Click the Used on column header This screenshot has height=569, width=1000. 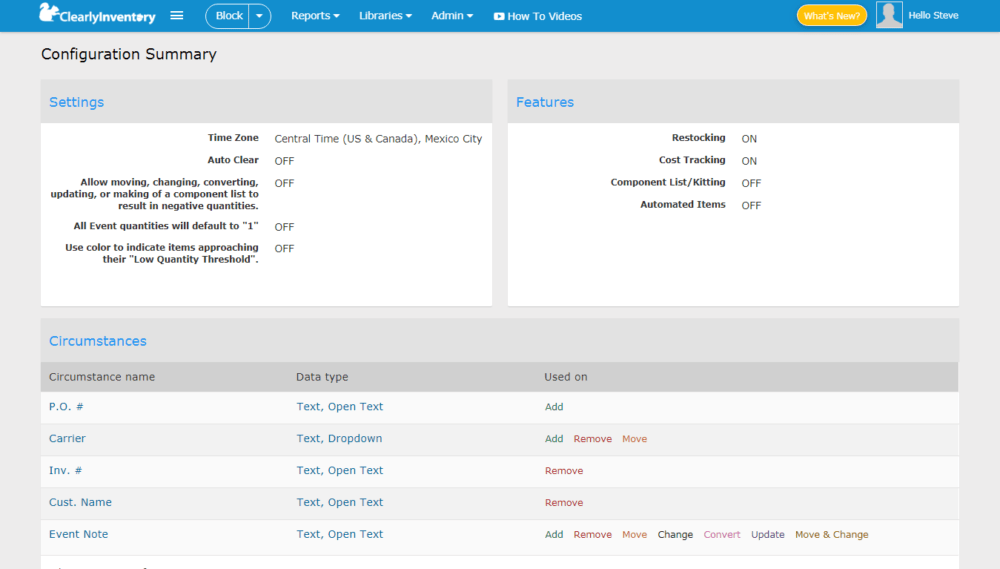(x=566, y=376)
